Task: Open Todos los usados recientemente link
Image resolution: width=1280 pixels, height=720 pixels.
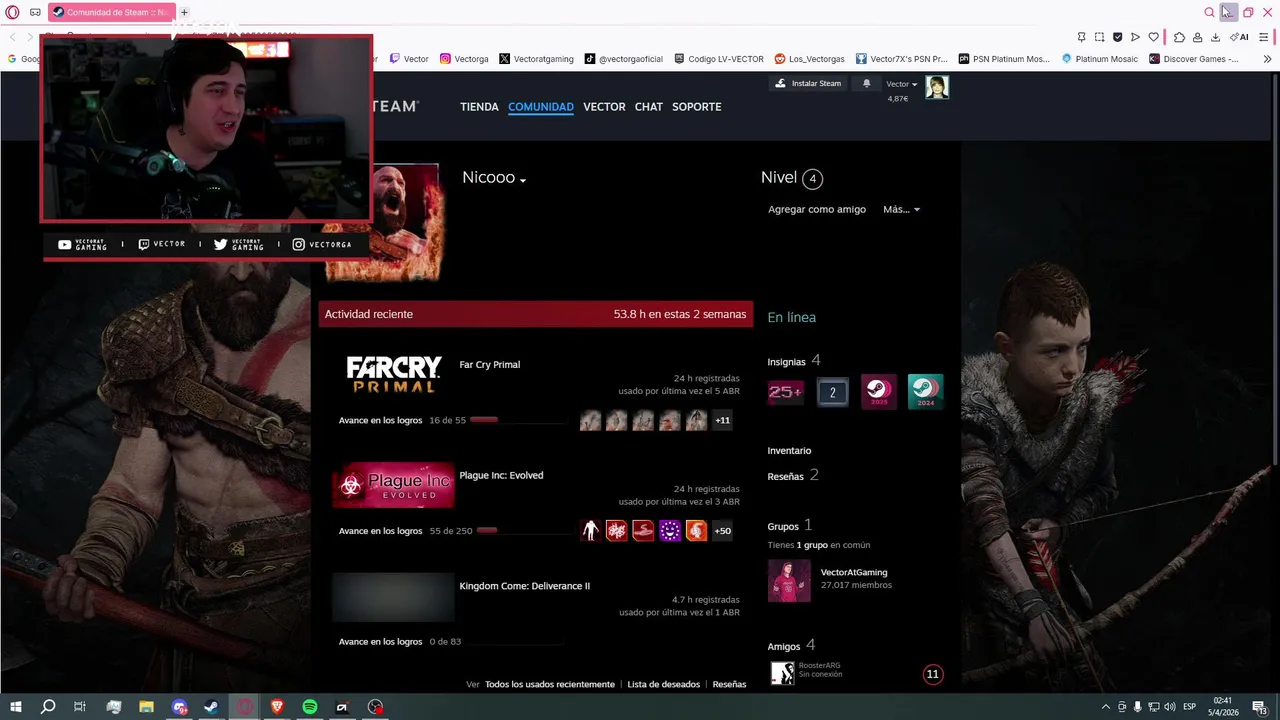Action: click(x=550, y=684)
